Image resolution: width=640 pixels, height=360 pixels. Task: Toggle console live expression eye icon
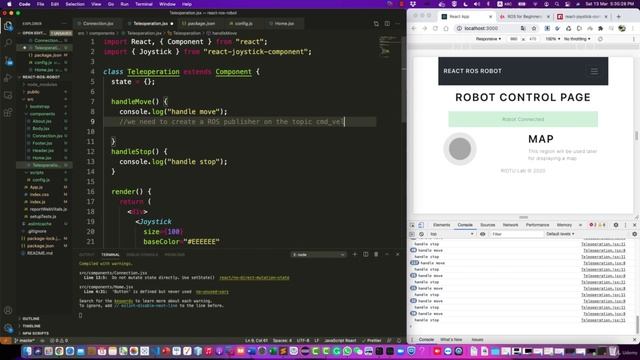tap(482, 234)
